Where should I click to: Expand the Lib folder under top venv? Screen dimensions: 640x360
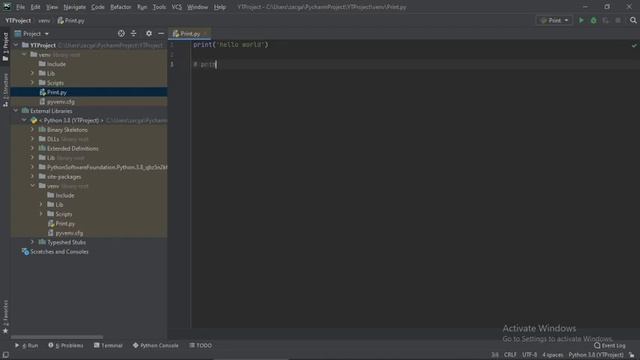(x=32, y=73)
